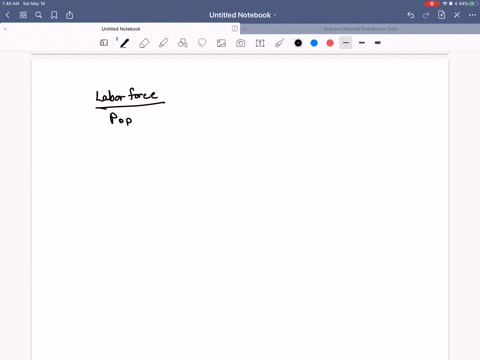This screenshot has width=480, height=360.
Task: Tap the screen recording indicator
Action: click(432, 4)
